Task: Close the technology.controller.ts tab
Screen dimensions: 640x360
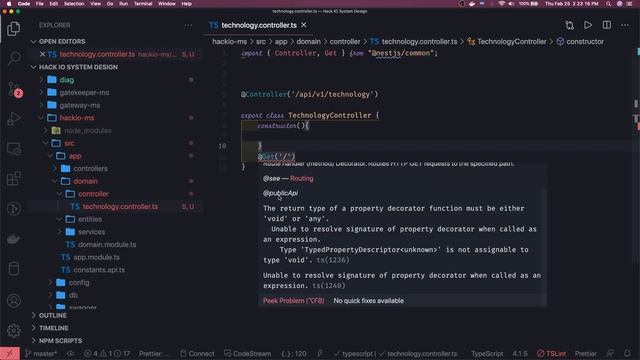Action: (x=304, y=25)
